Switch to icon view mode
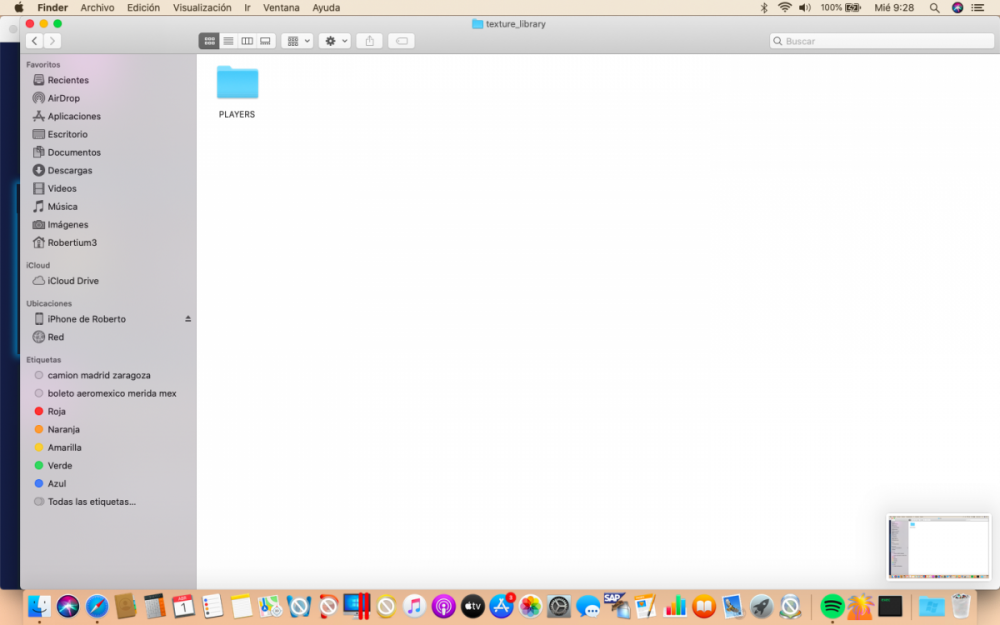The image size is (1000, 625). tap(209, 41)
